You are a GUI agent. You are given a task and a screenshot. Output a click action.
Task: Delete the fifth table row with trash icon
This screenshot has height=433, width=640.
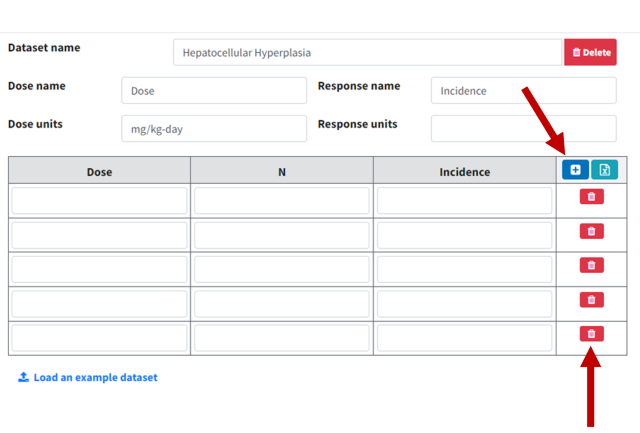(591, 334)
